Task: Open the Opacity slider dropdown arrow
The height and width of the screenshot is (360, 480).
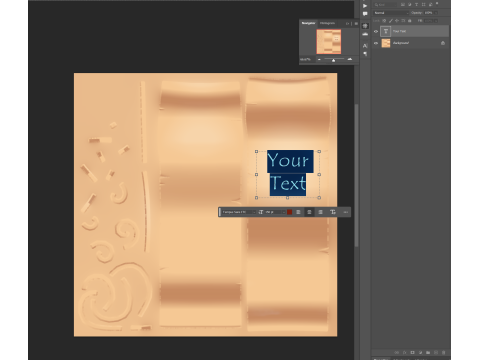Action: [x=436, y=13]
